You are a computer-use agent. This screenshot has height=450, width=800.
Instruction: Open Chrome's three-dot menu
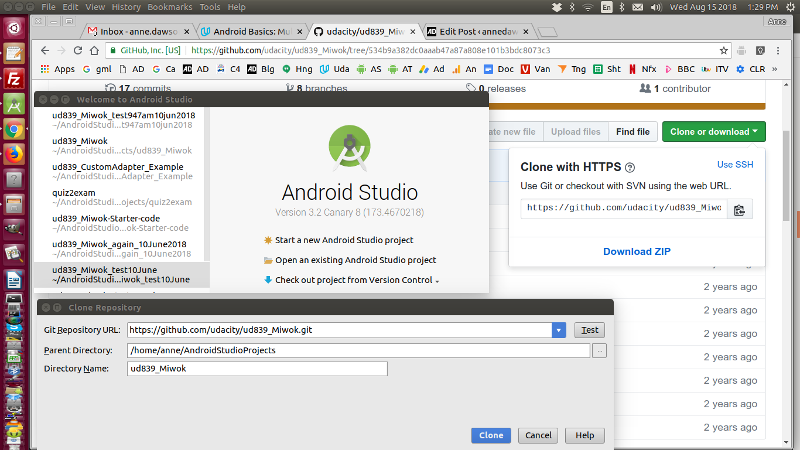pyautogui.click(x=778, y=51)
